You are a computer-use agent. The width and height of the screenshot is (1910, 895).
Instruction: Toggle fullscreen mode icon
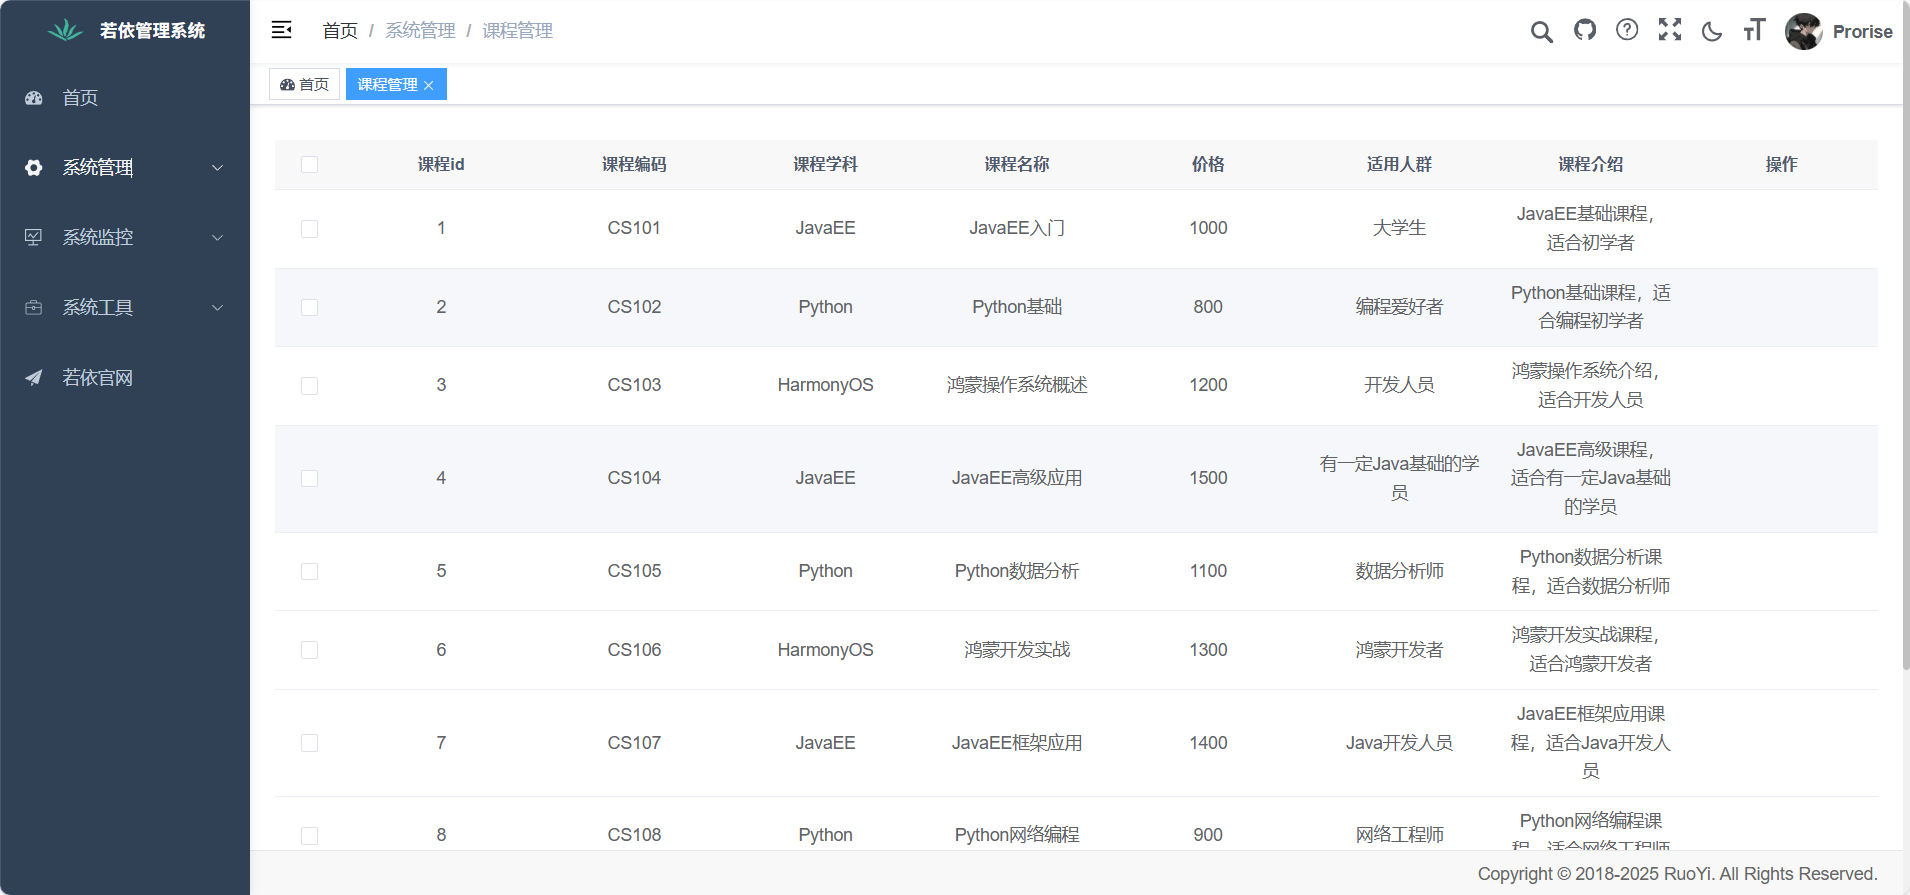click(1670, 30)
